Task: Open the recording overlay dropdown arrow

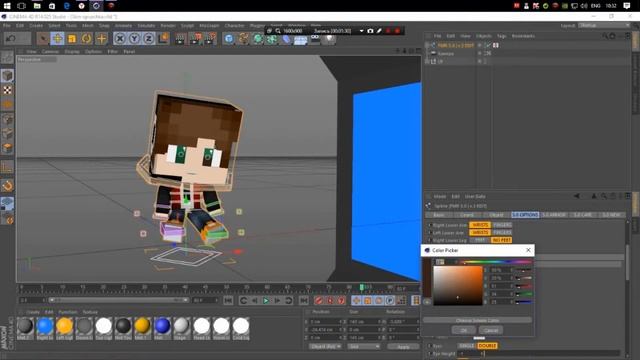Action: pyautogui.click(x=361, y=31)
